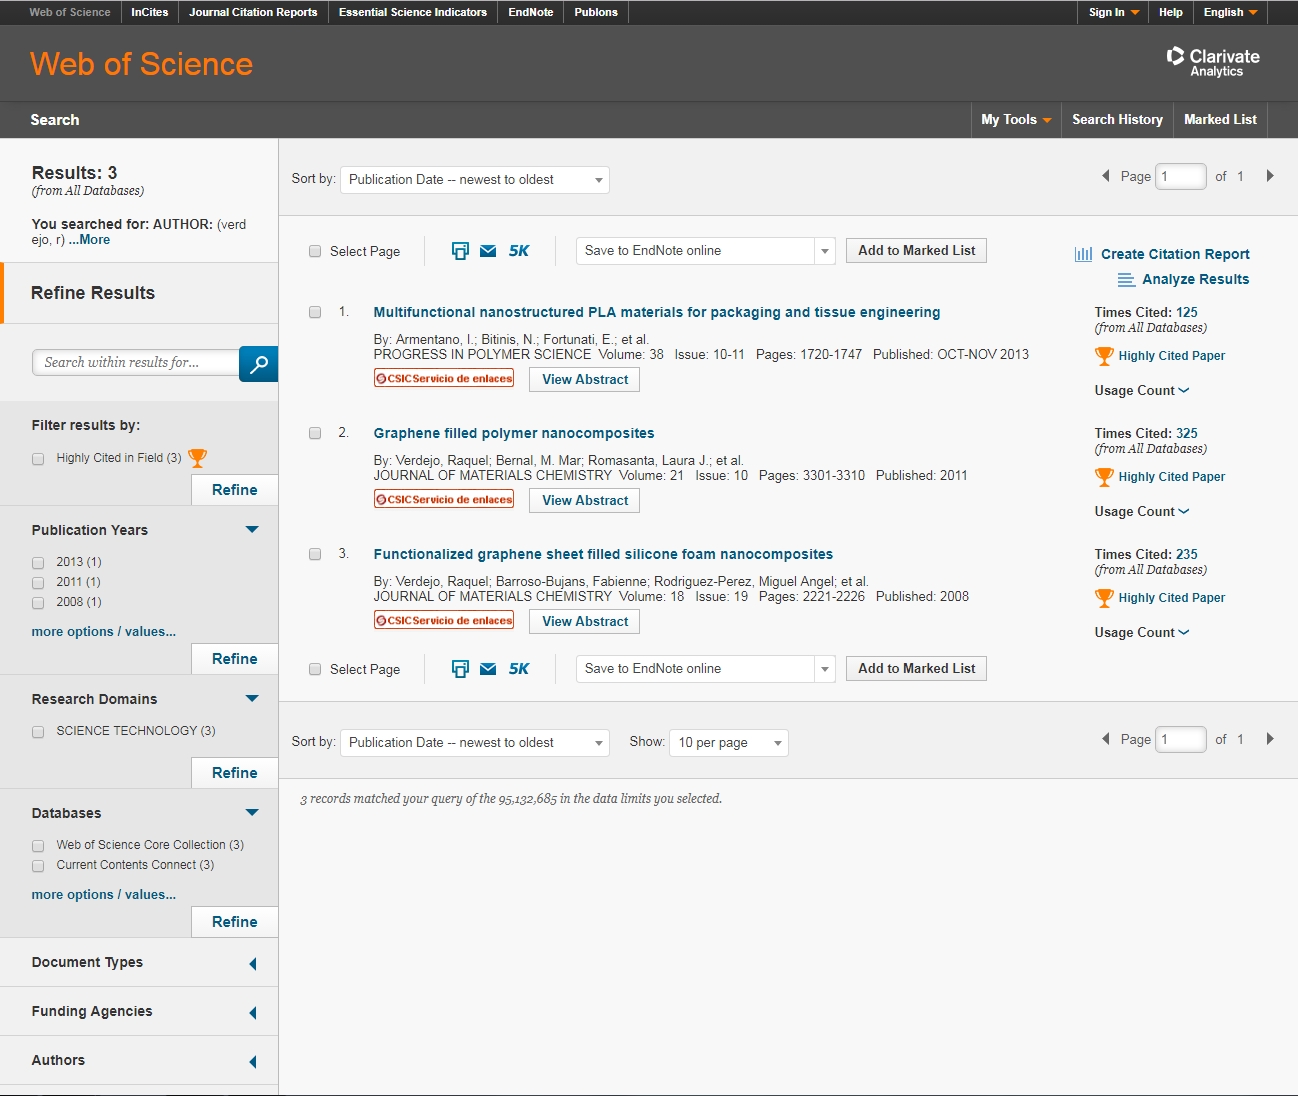Click CSIC Servicio de enlaces for record 3
Viewport: 1298px width, 1096px height.
[x=444, y=621]
